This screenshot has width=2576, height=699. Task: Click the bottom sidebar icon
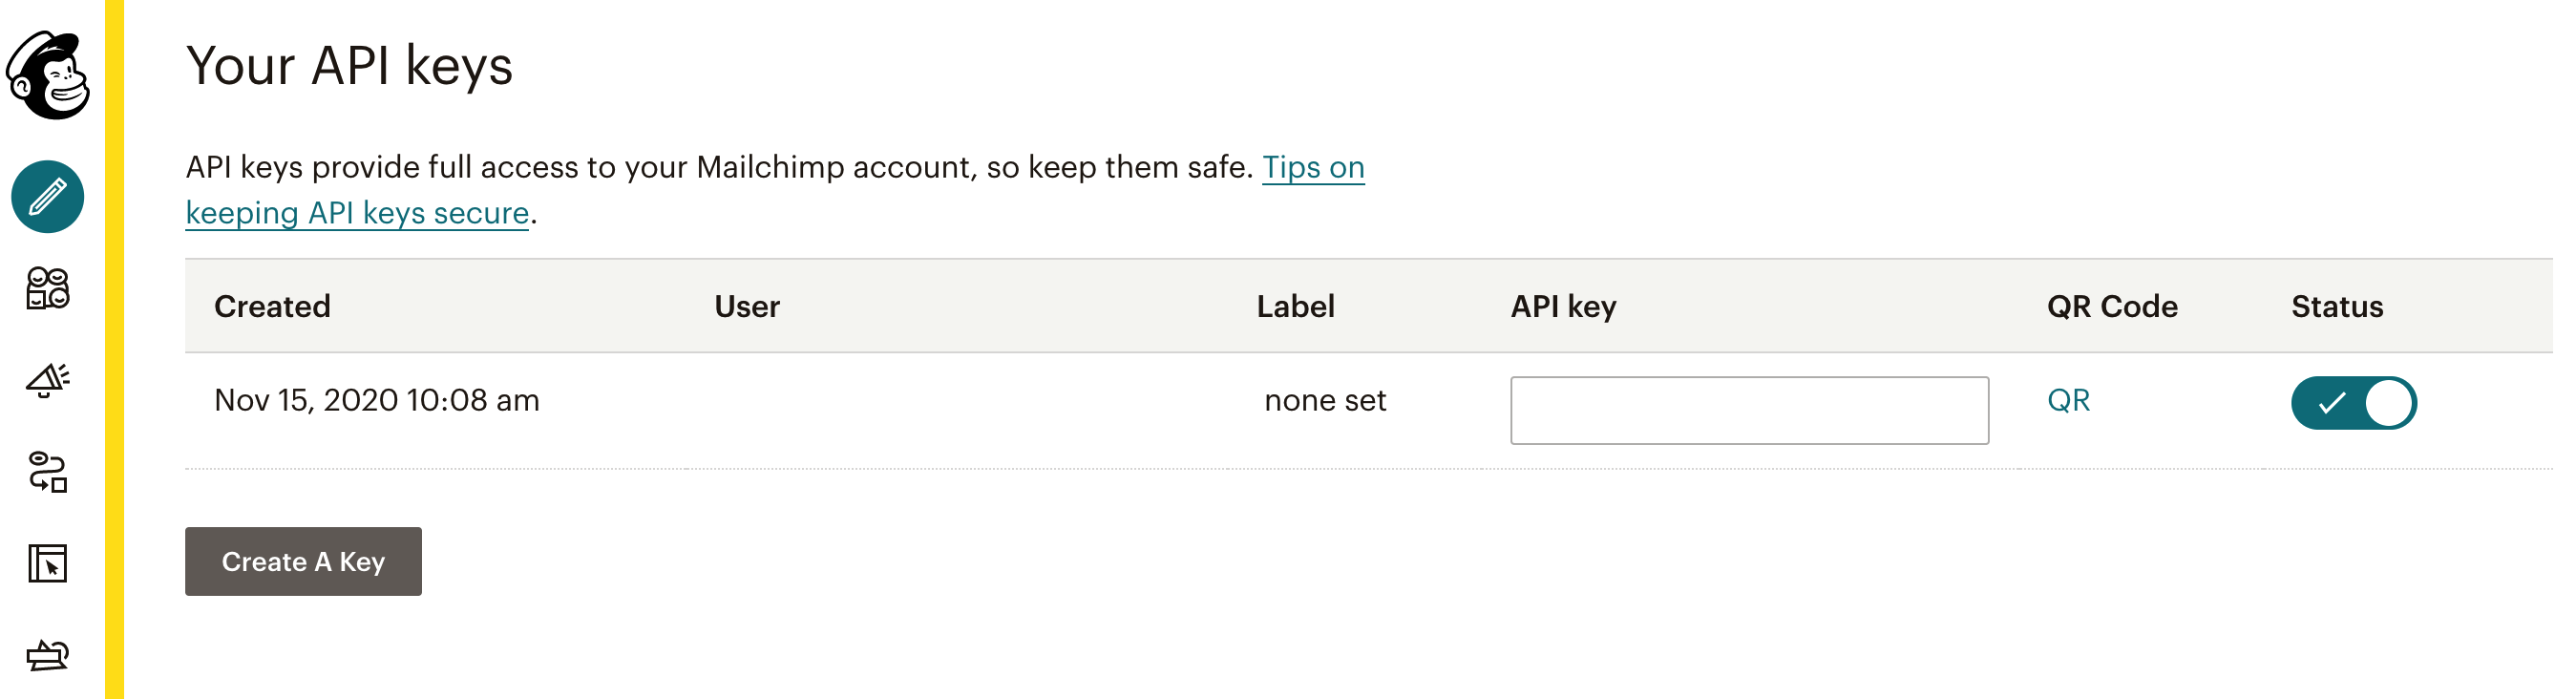coord(48,656)
